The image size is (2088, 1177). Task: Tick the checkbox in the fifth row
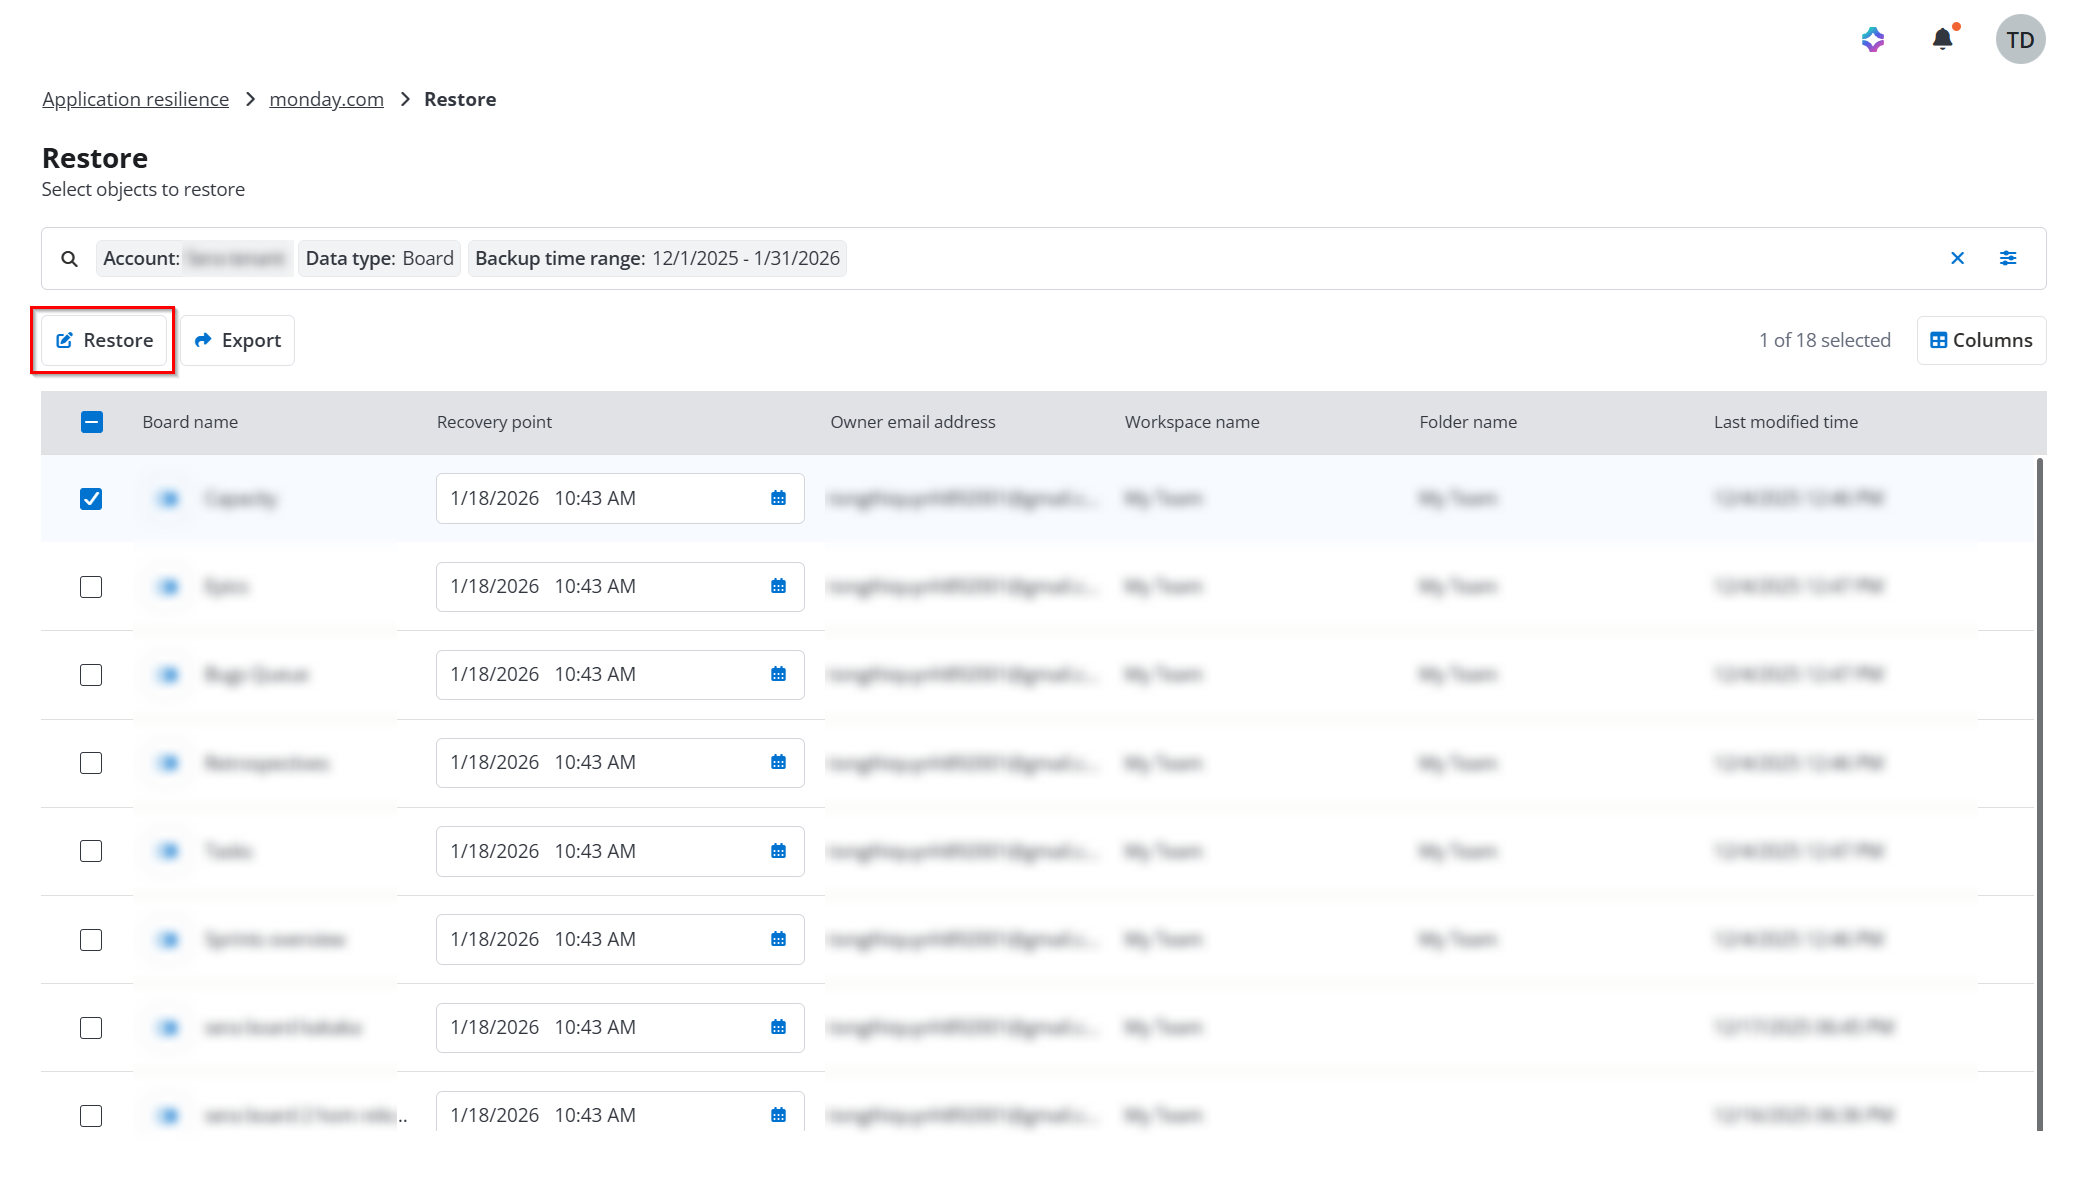click(91, 851)
